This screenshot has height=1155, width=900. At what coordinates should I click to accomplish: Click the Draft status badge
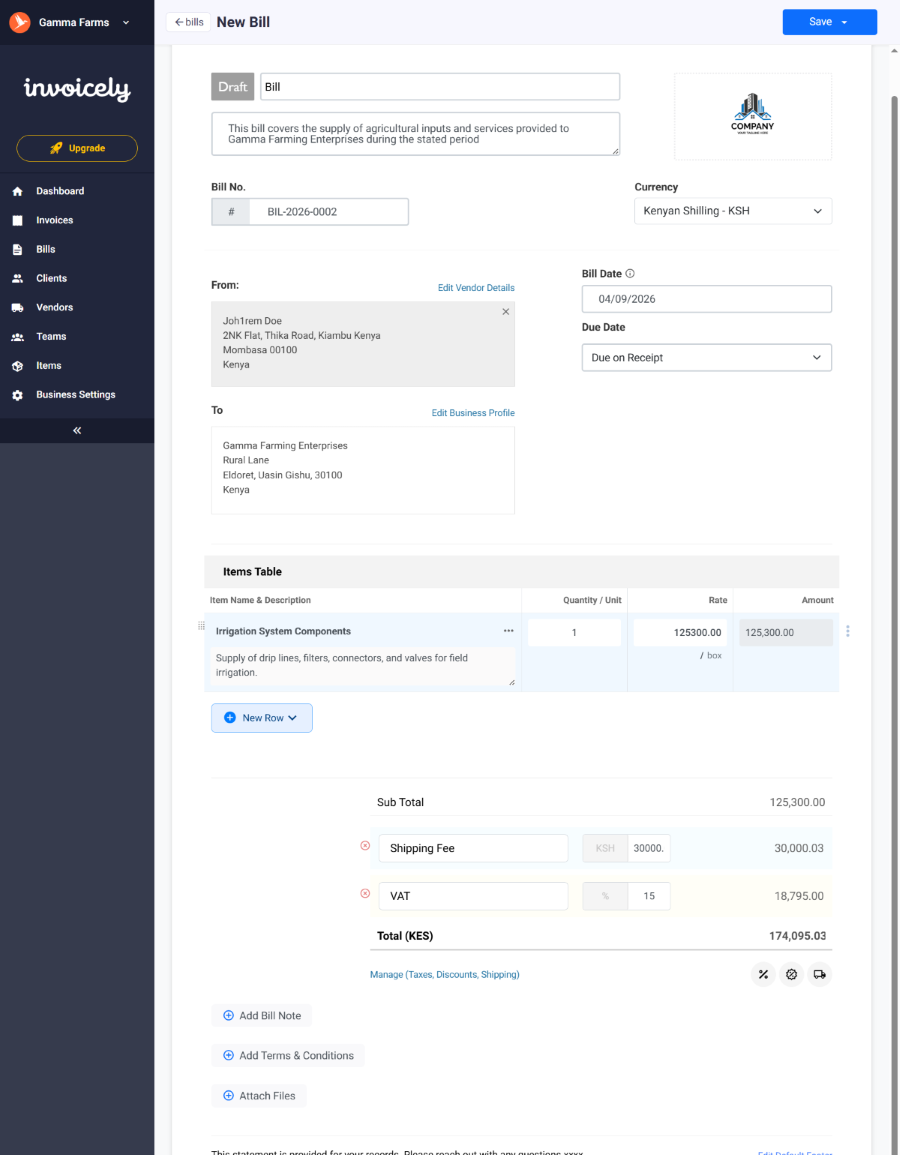[233, 87]
